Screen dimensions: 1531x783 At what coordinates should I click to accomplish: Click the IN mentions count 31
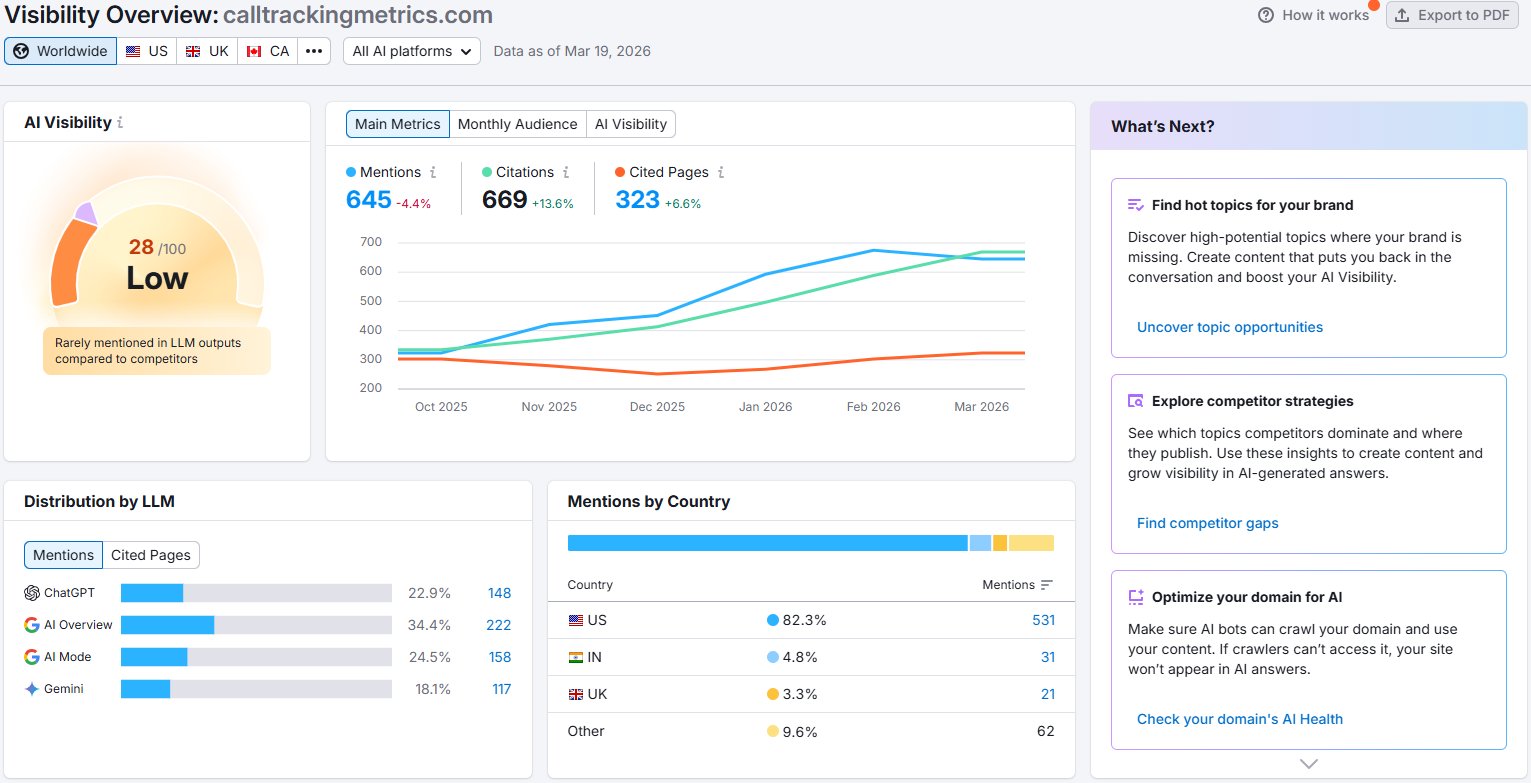pos(1047,657)
